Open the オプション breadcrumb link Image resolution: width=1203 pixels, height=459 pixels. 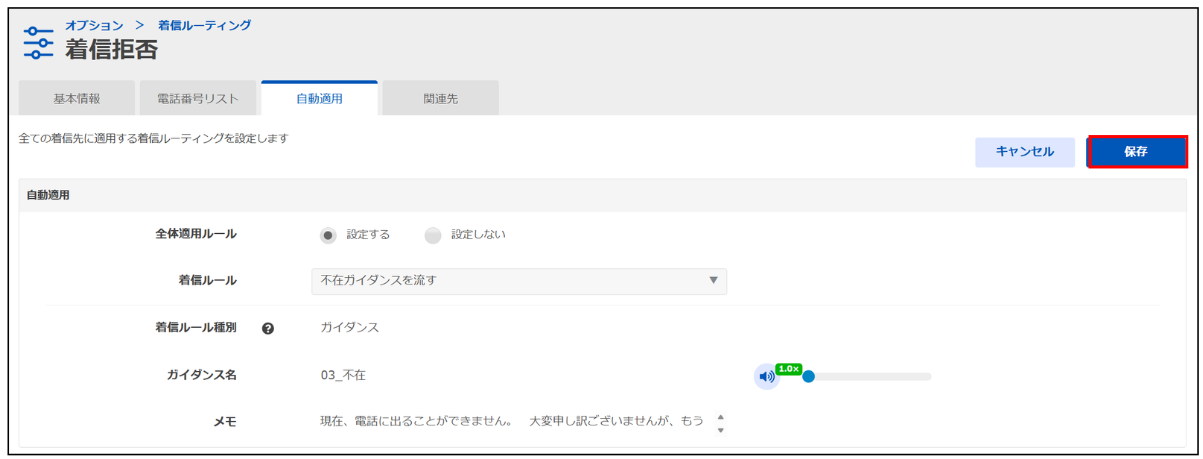pyautogui.click(x=94, y=25)
